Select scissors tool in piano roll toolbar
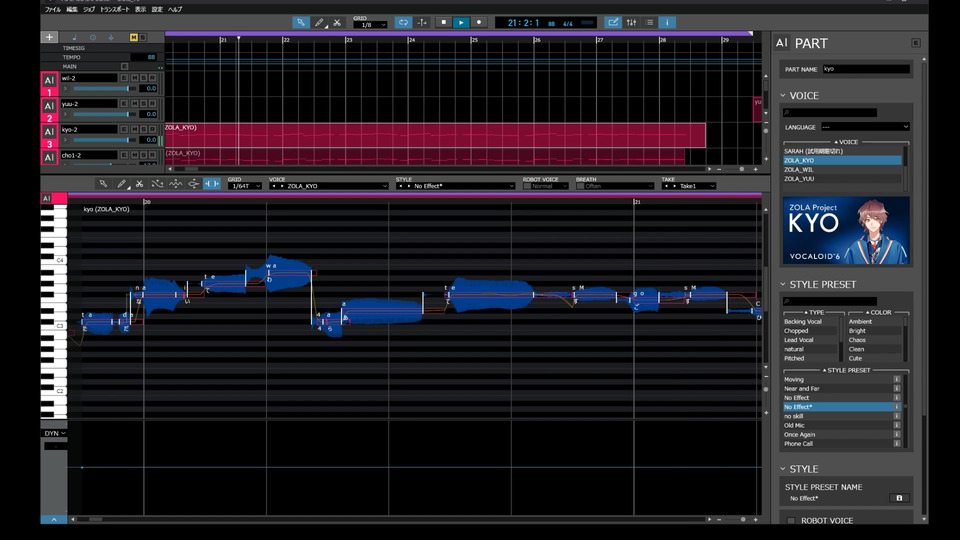 (140, 184)
